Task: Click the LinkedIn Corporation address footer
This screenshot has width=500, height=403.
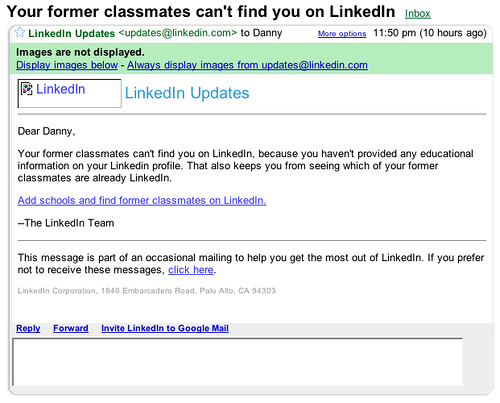Action: pos(147,291)
